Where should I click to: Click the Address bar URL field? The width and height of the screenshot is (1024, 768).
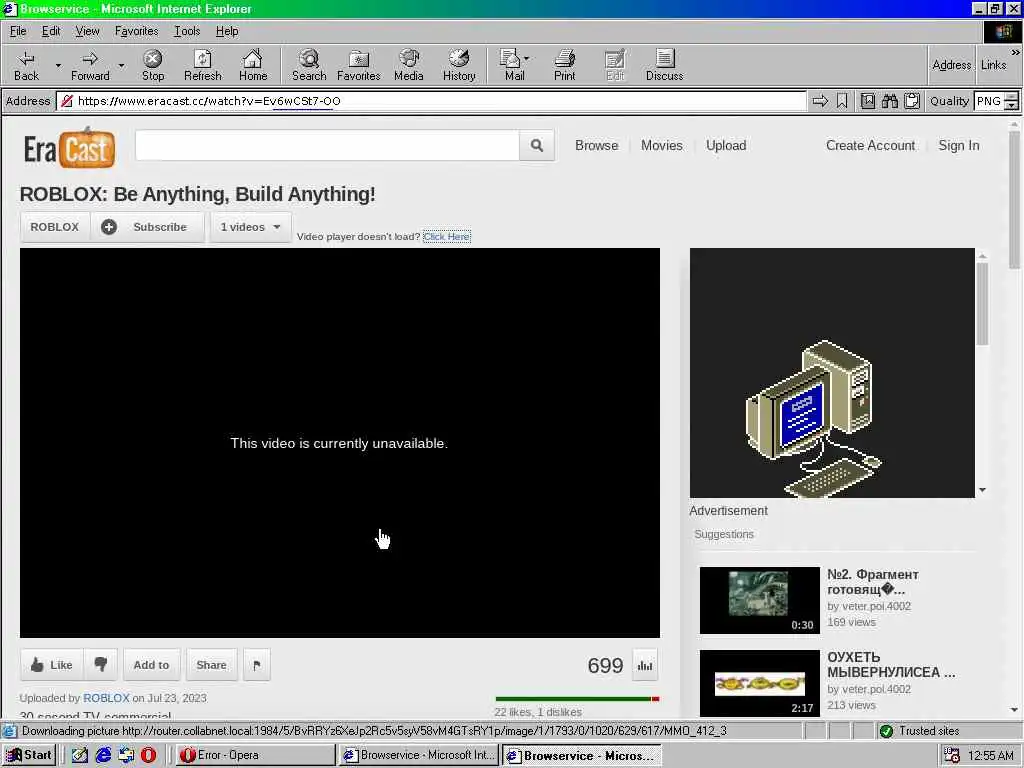pyautogui.click(x=431, y=101)
